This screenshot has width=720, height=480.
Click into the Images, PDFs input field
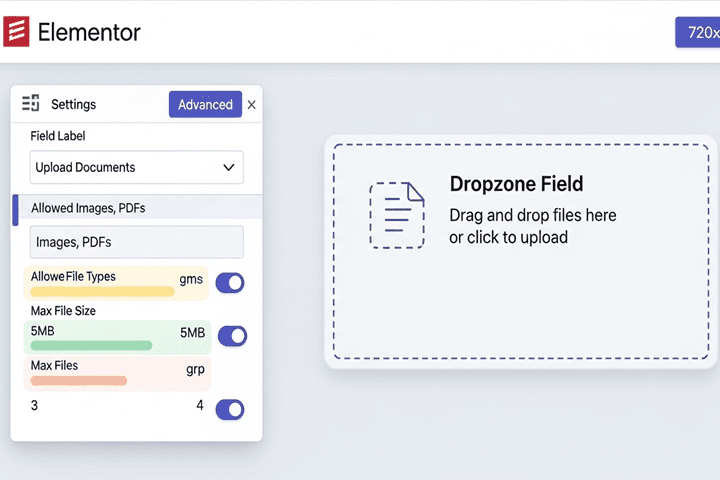136,242
